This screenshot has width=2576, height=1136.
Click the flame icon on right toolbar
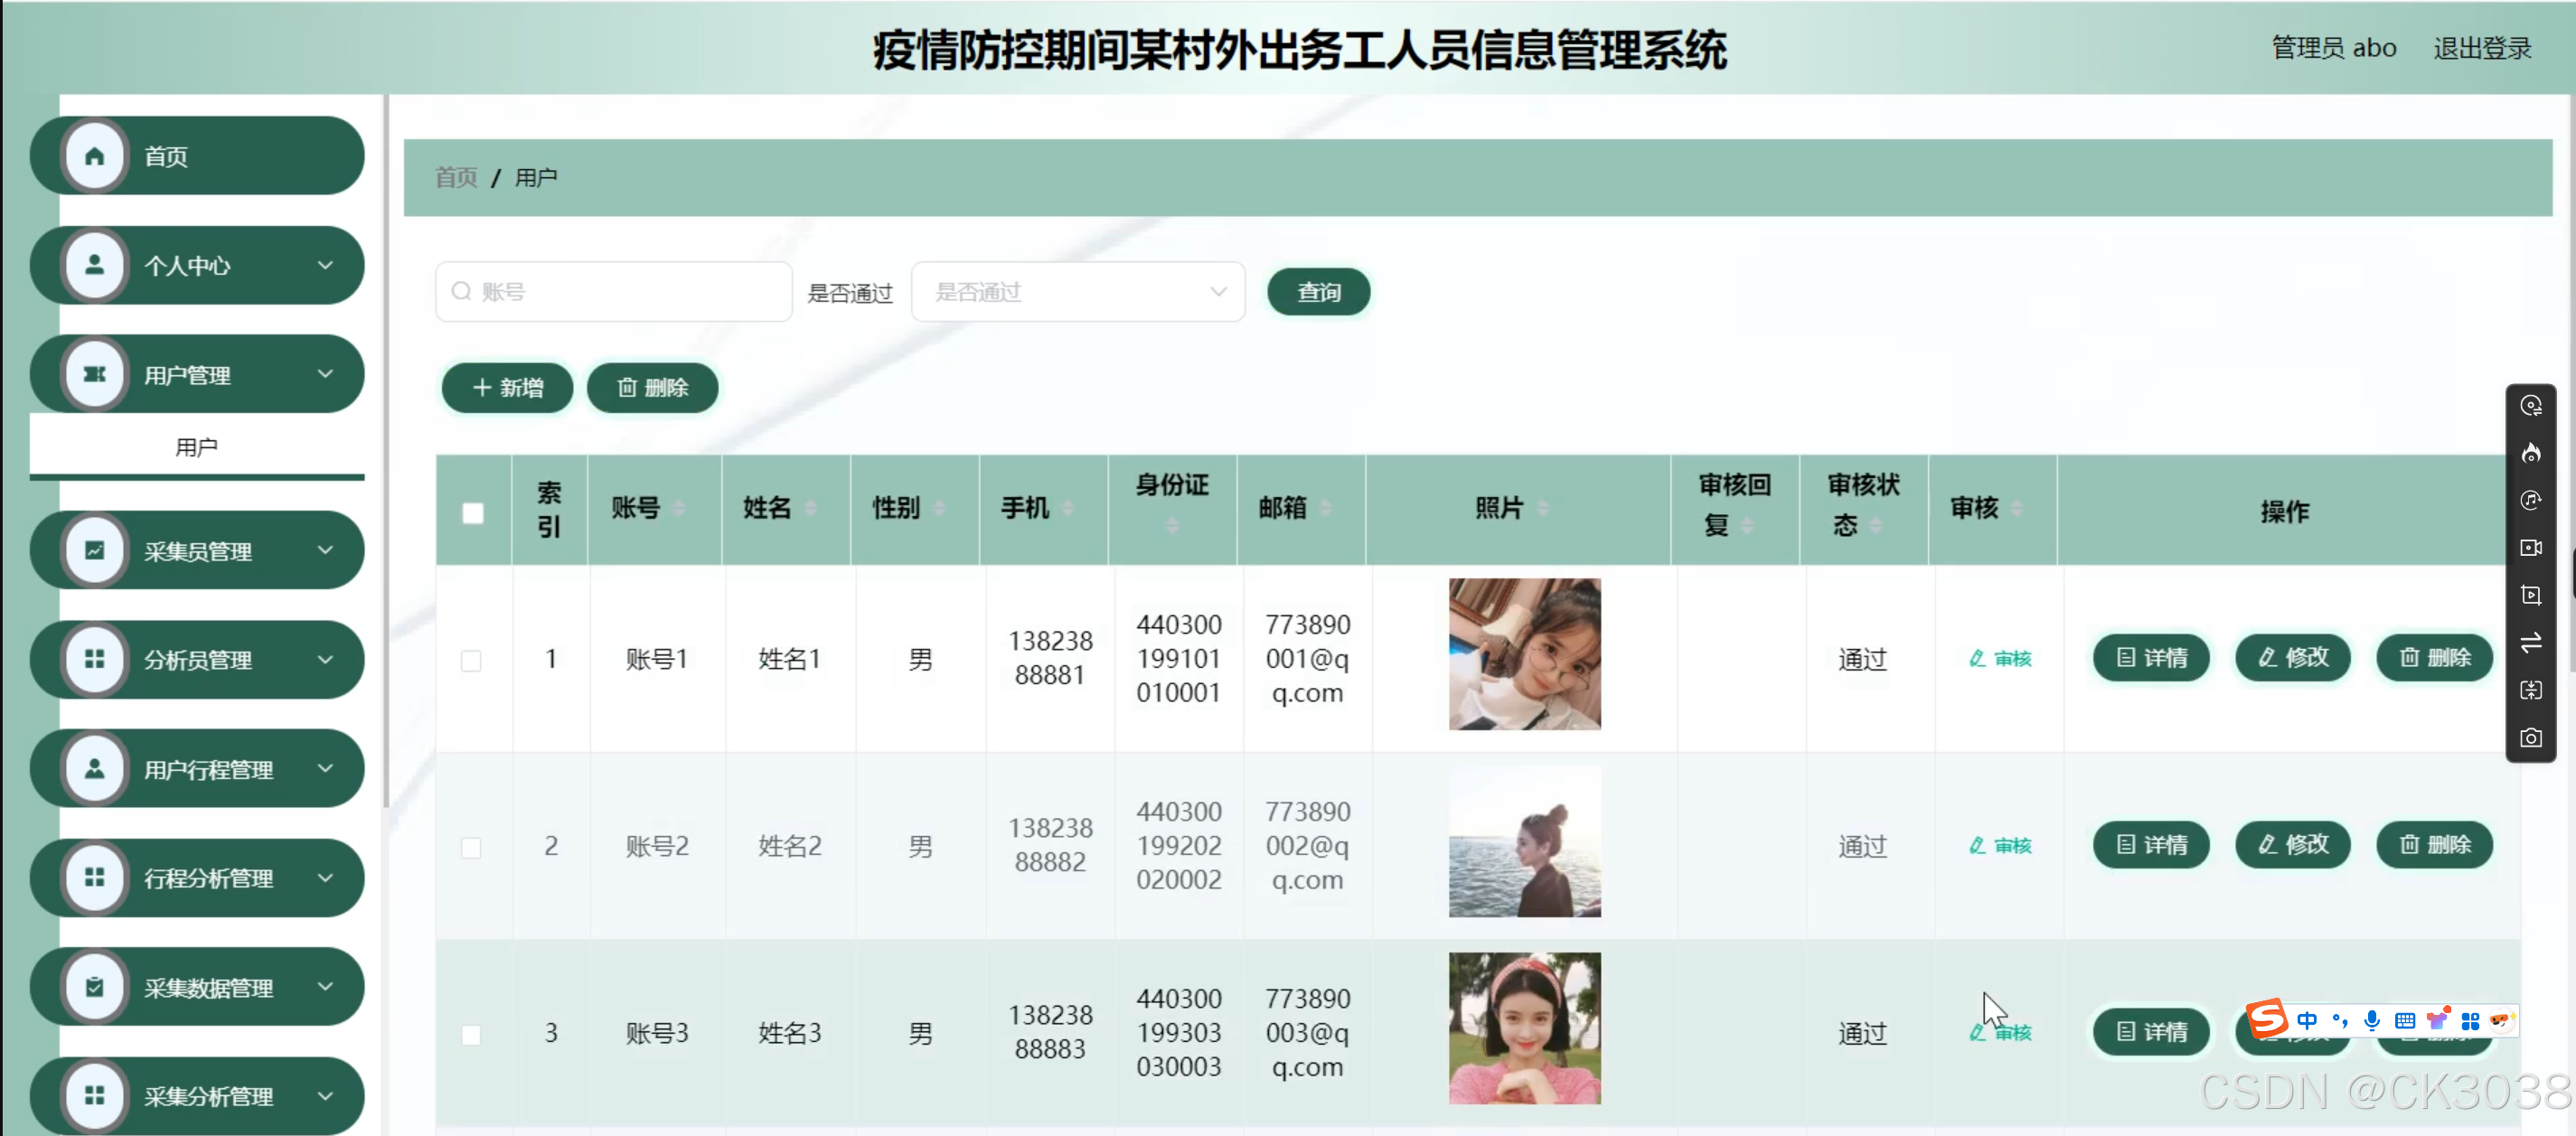(x=2530, y=453)
